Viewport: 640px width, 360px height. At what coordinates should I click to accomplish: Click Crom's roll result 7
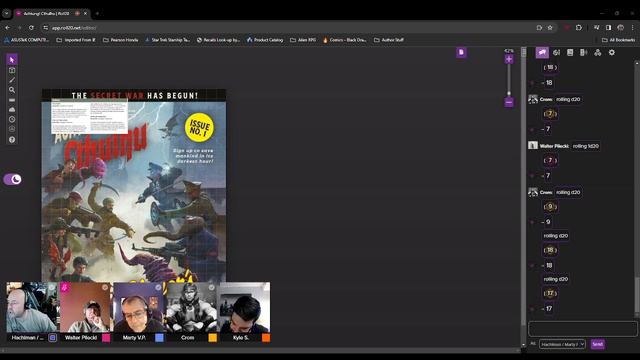click(x=550, y=114)
